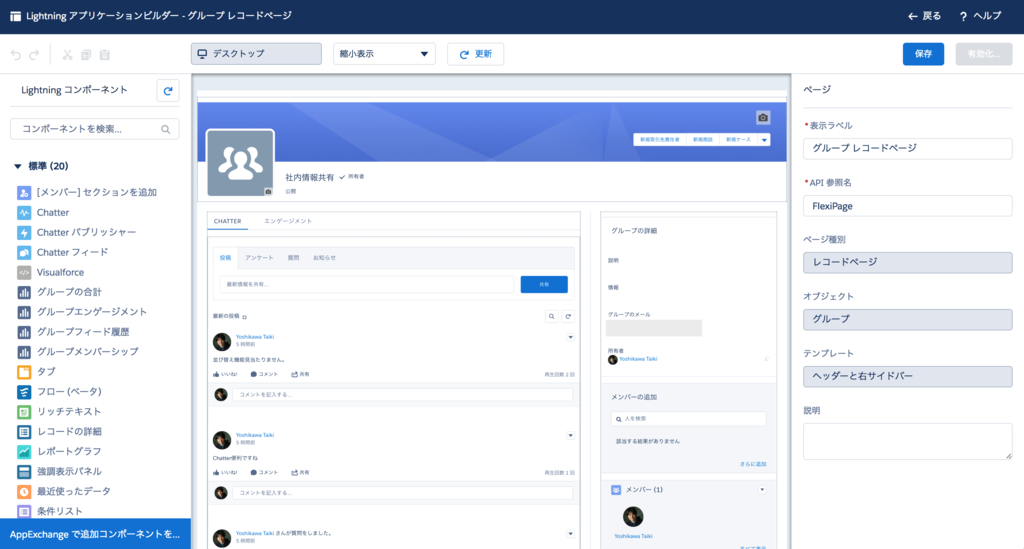Image resolution: width=1024 pixels, height=549 pixels.
Task: Click the 更新 refresh button
Action: coord(475,54)
